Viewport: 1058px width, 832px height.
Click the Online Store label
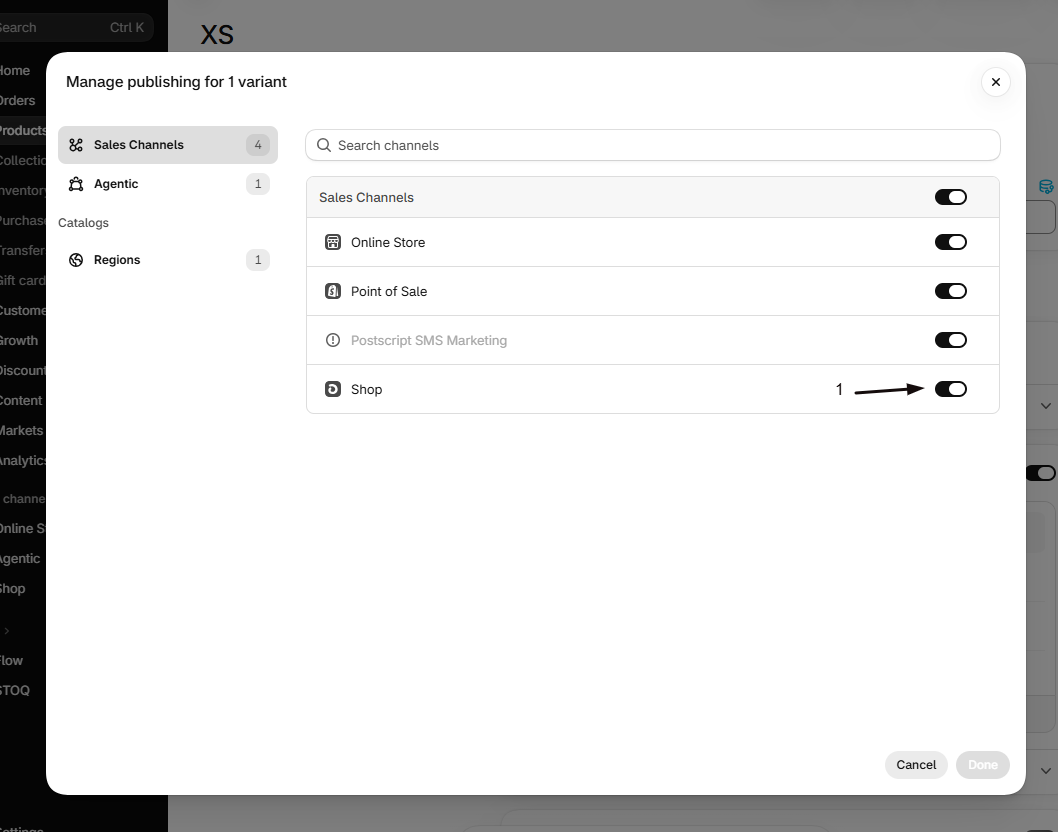tap(388, 242)
